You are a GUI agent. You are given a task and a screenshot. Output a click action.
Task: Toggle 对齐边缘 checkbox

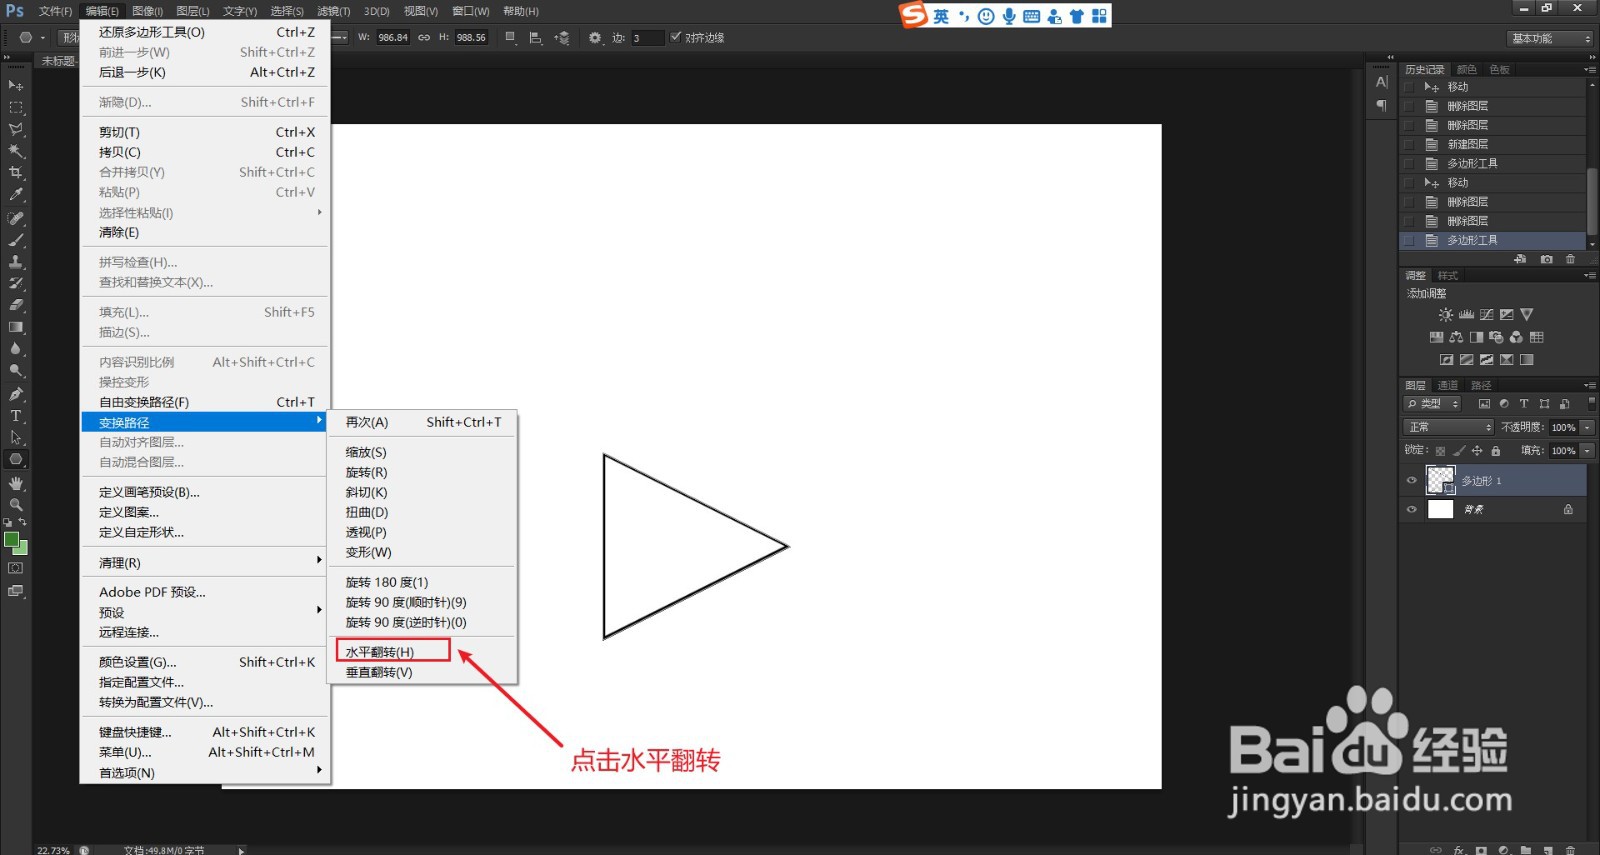point(676,37)
